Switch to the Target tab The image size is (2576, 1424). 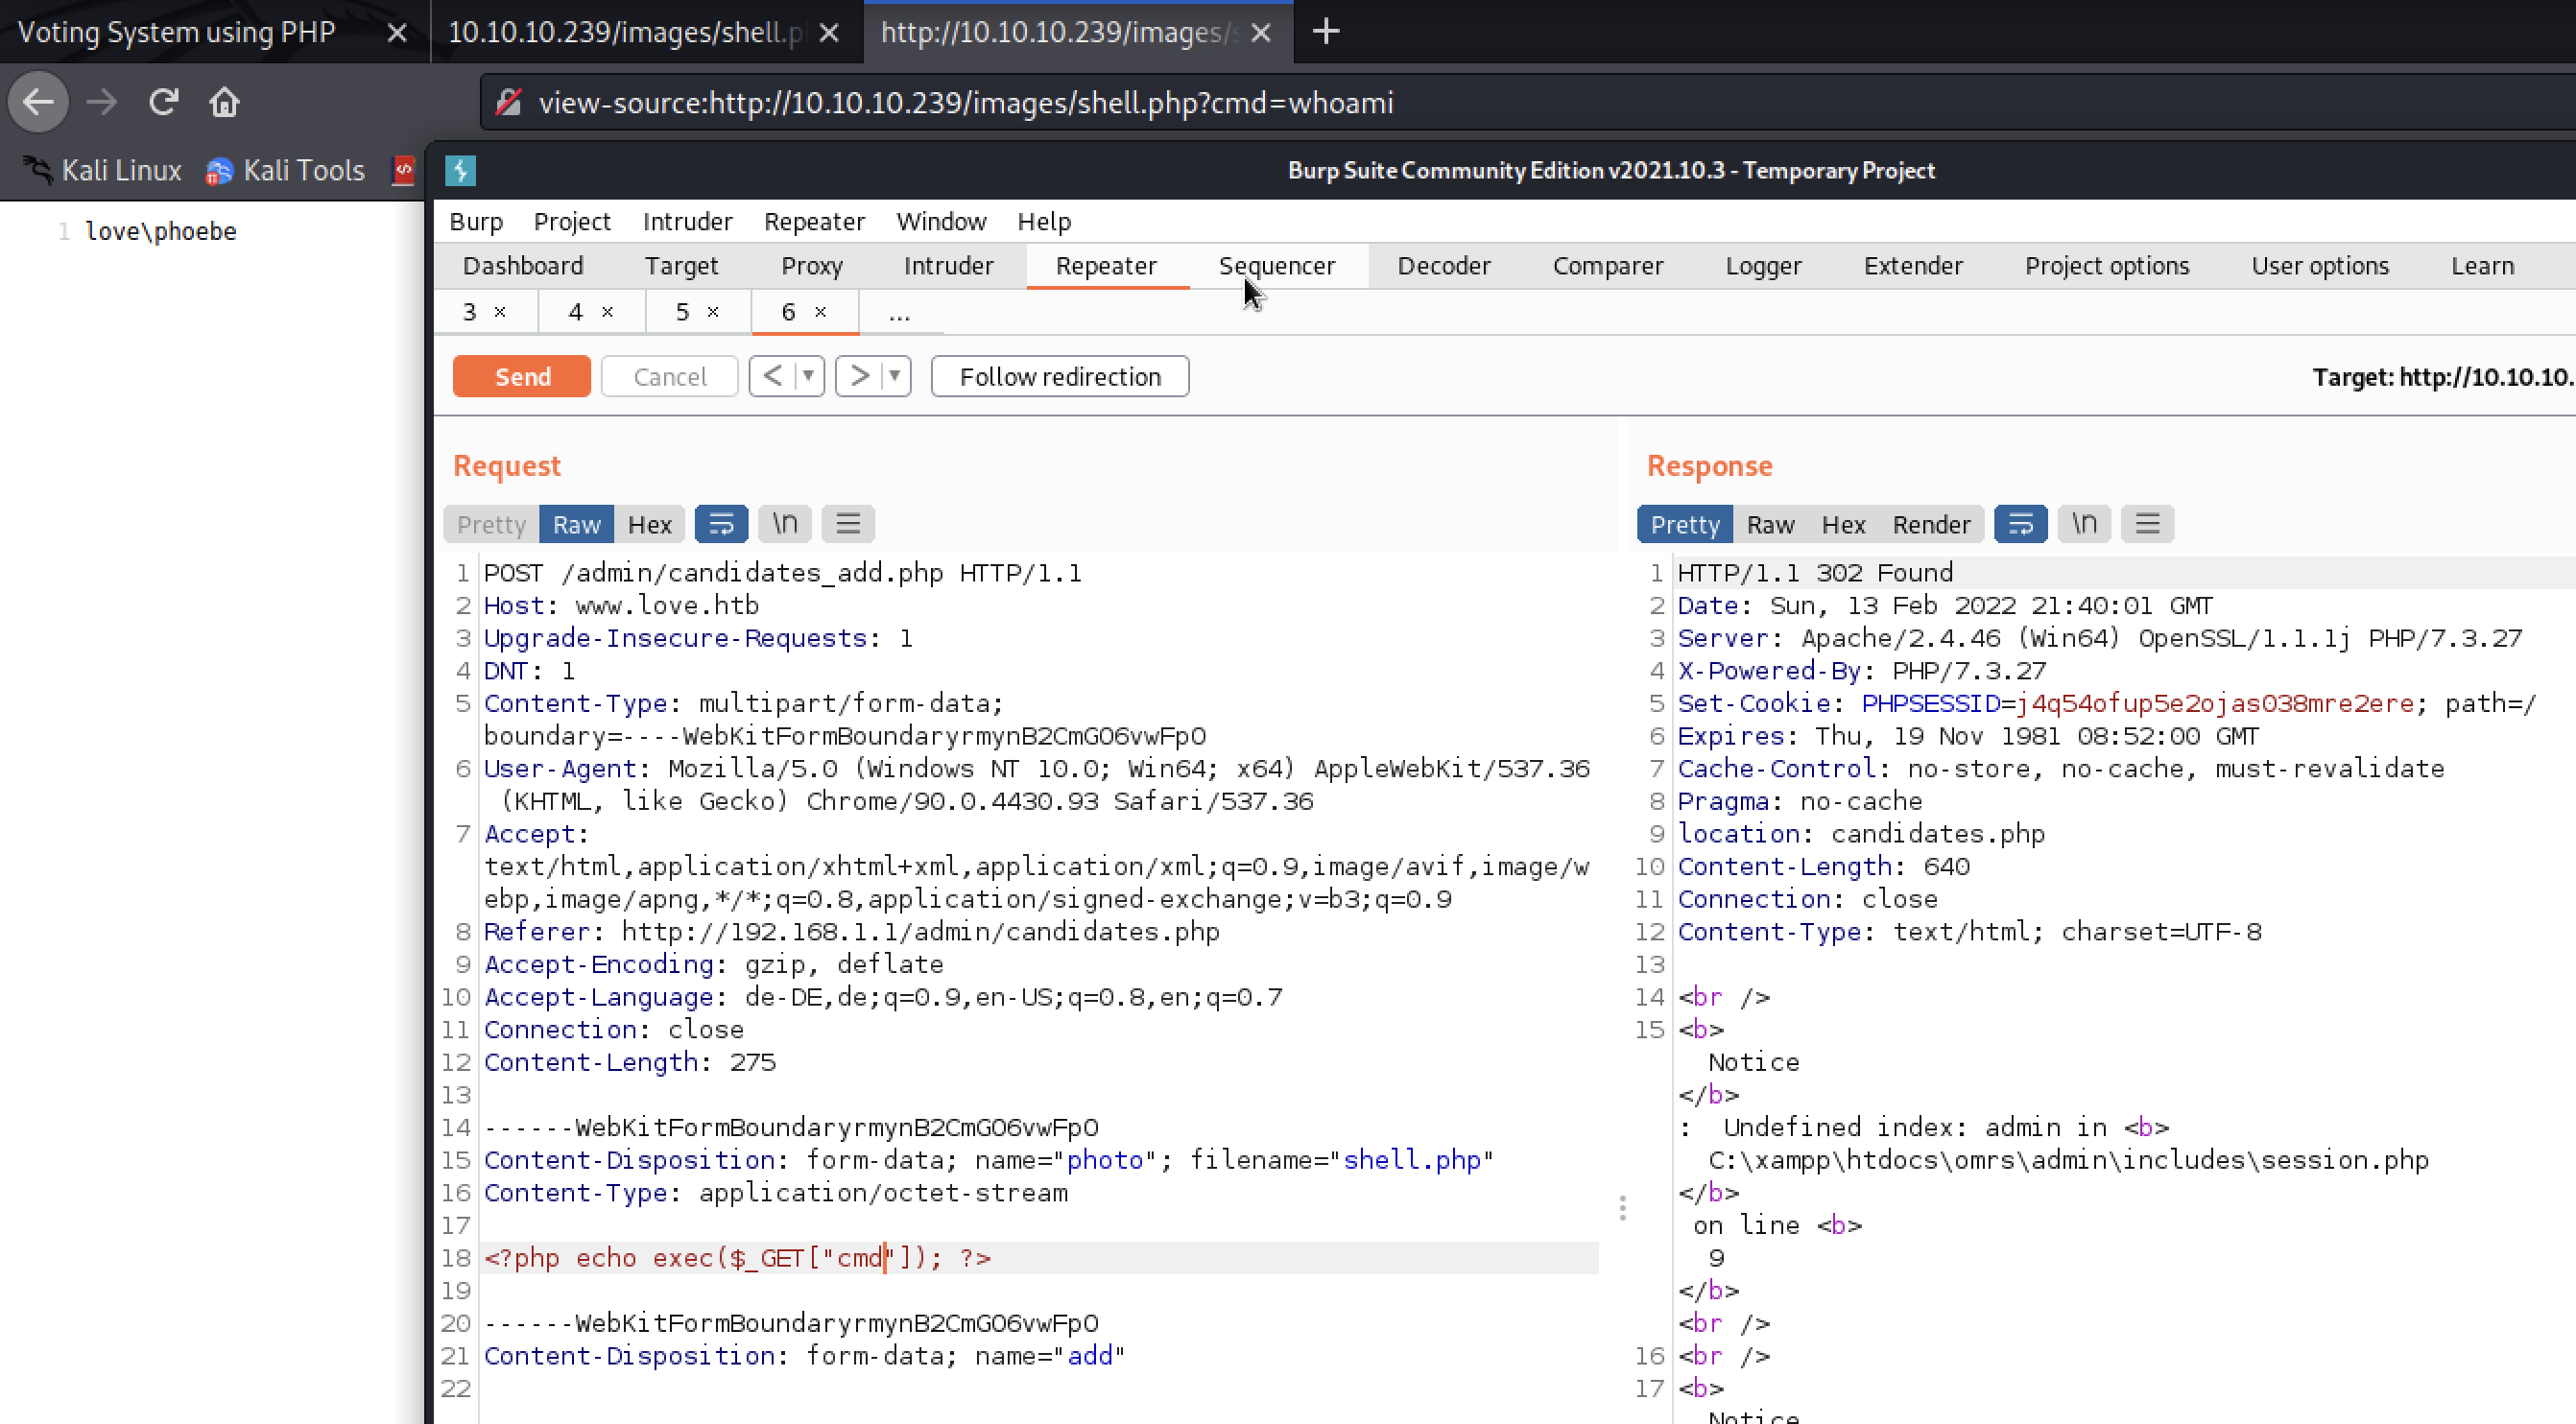[x=681, y=266]
